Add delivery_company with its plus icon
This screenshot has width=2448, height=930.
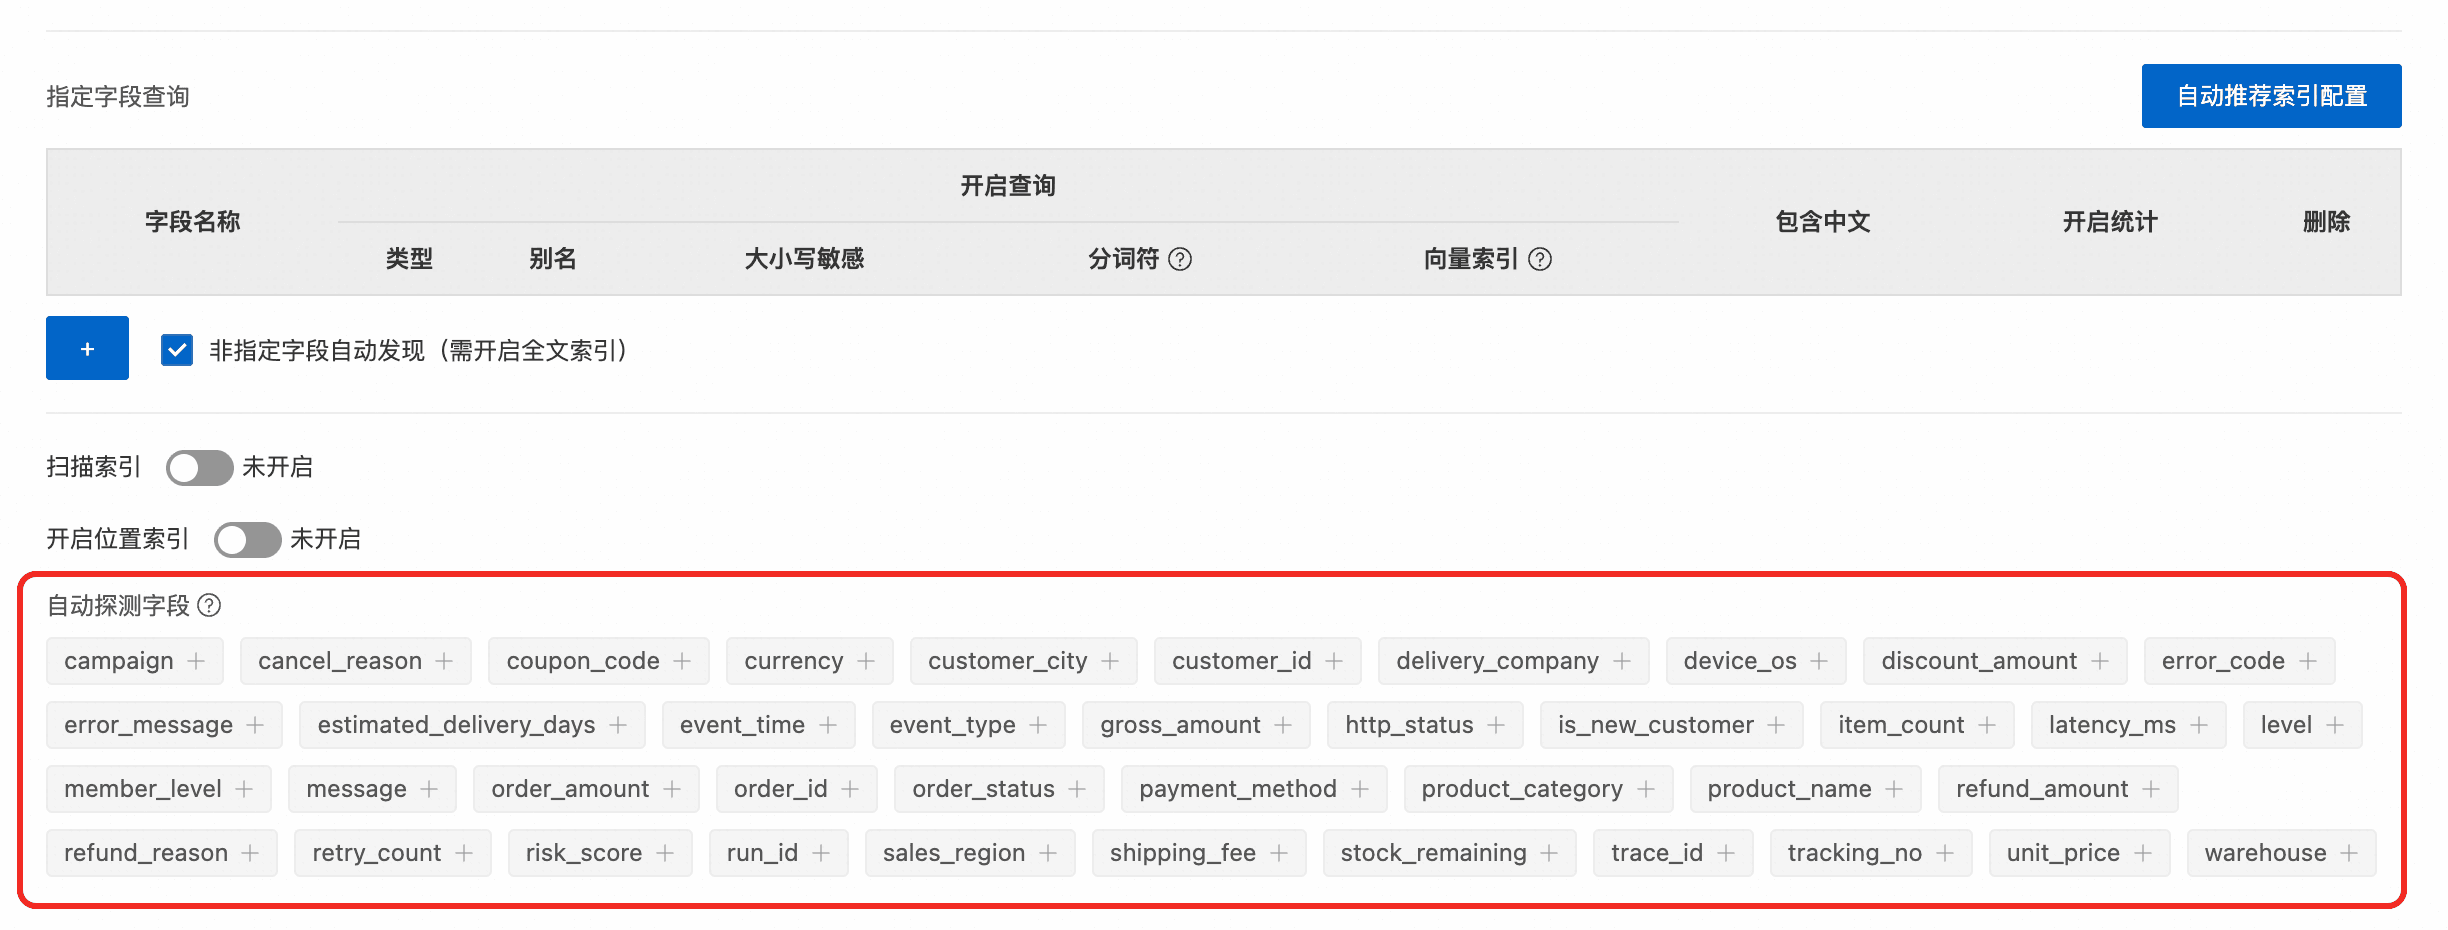pos(1622,661)
